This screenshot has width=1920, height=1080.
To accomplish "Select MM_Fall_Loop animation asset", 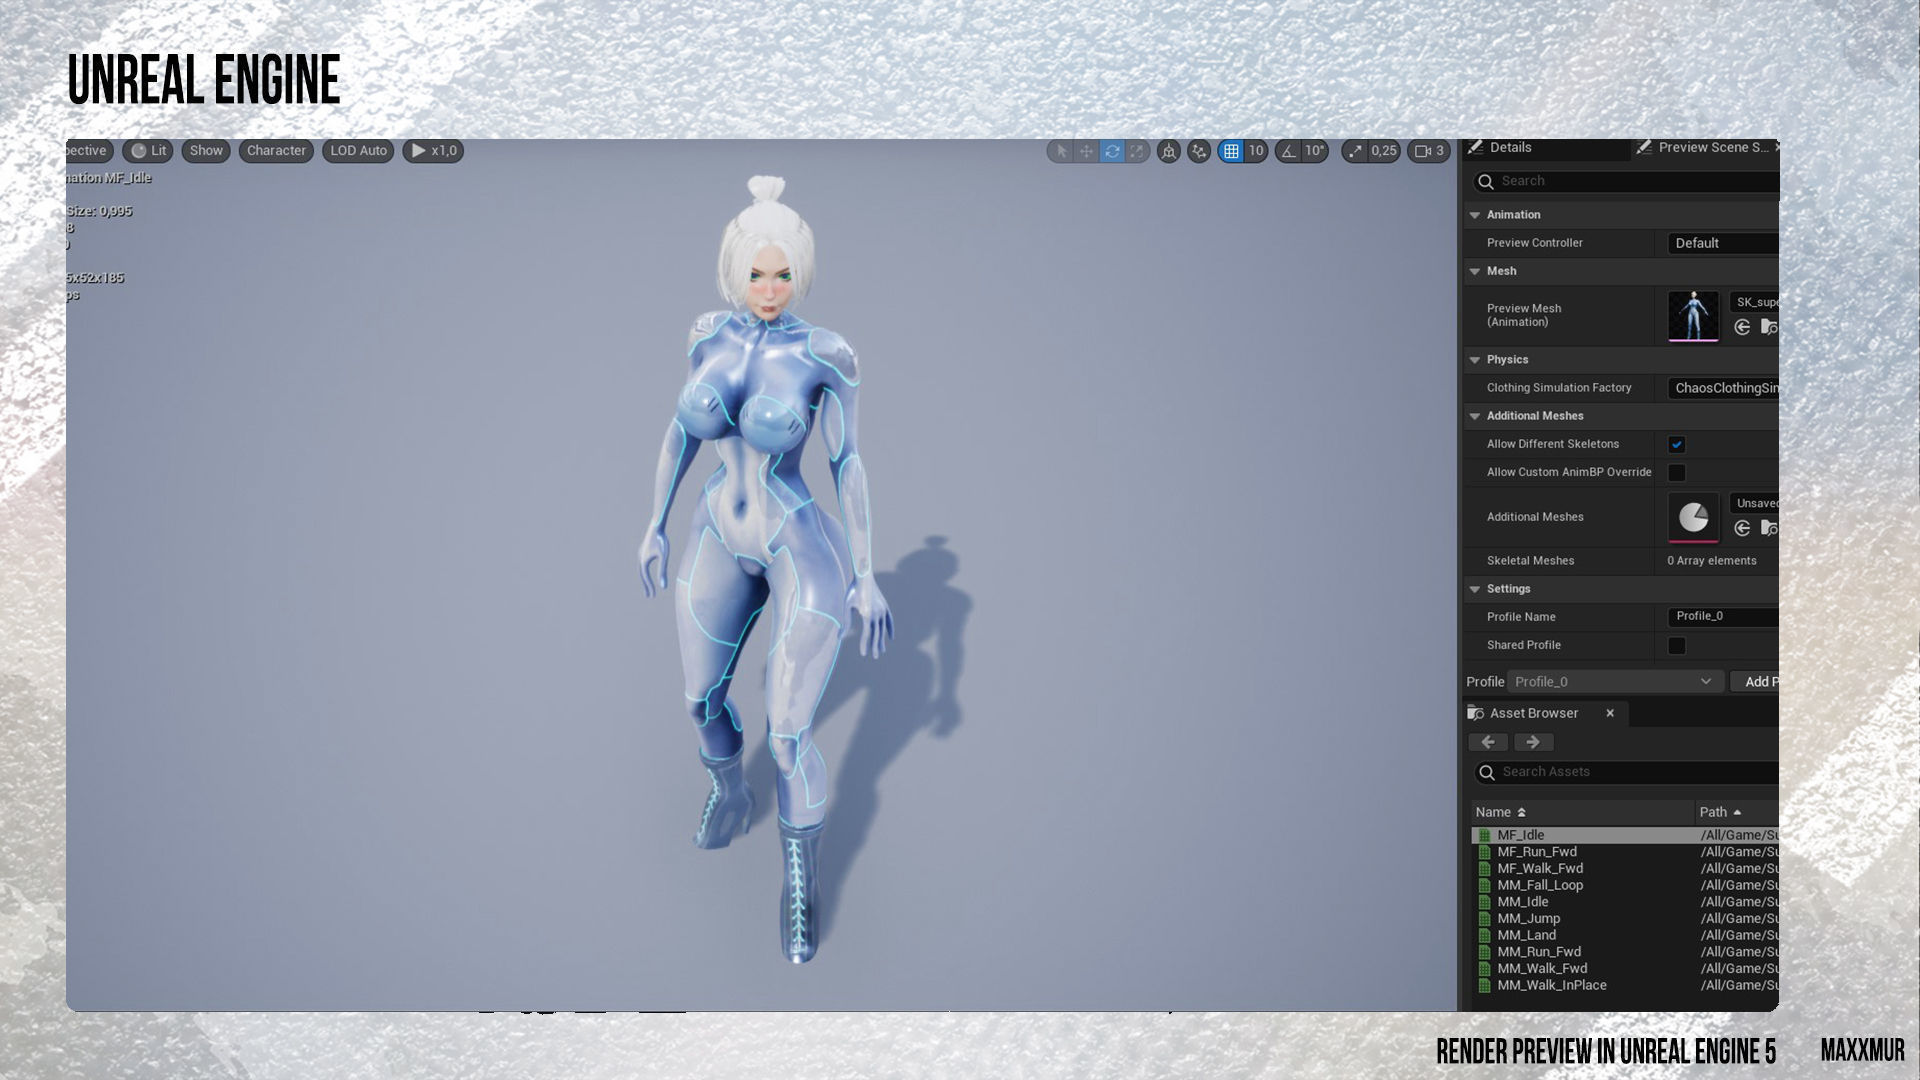I will [x=1625, y=885].
